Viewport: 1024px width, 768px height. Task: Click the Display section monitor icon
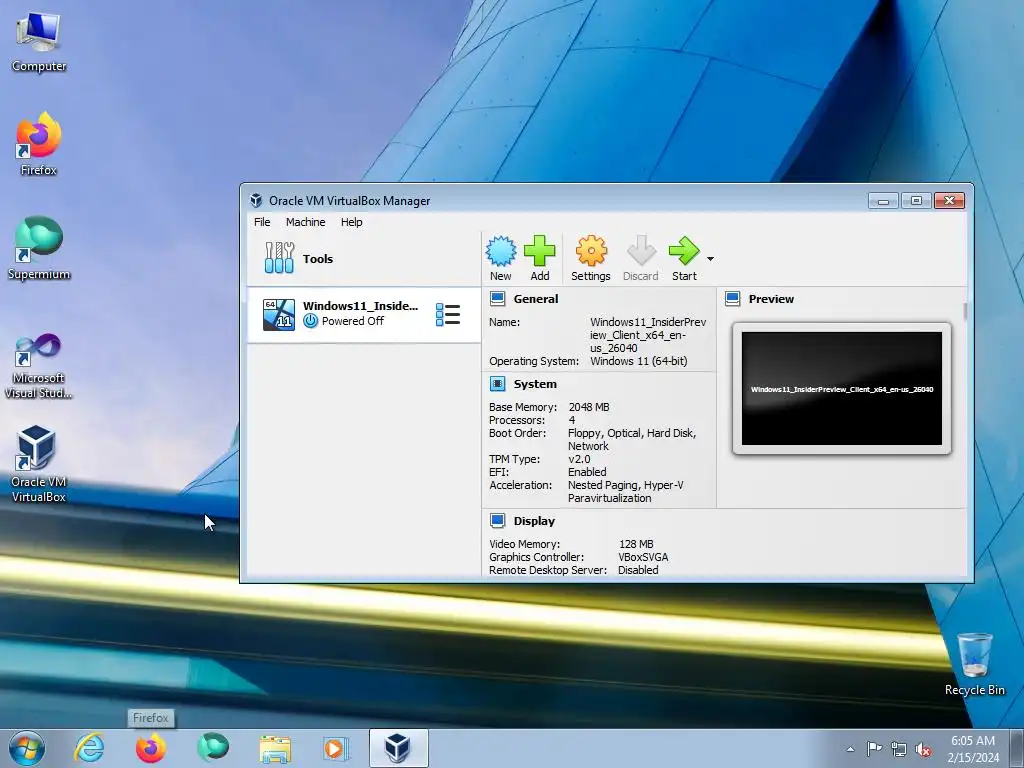click(498, 521)
